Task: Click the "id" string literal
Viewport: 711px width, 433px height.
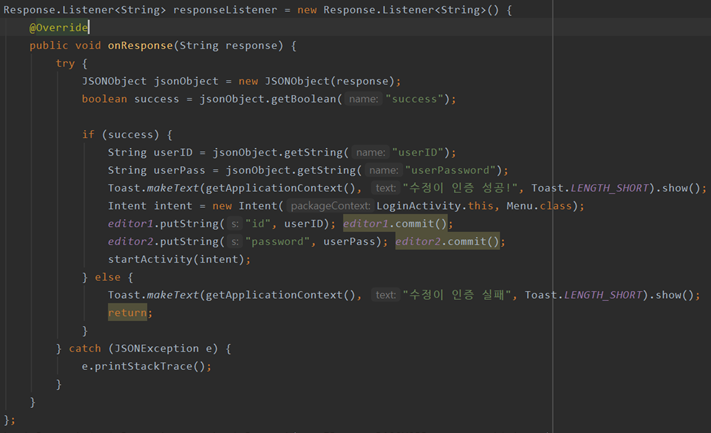Action: coord(258,224)
